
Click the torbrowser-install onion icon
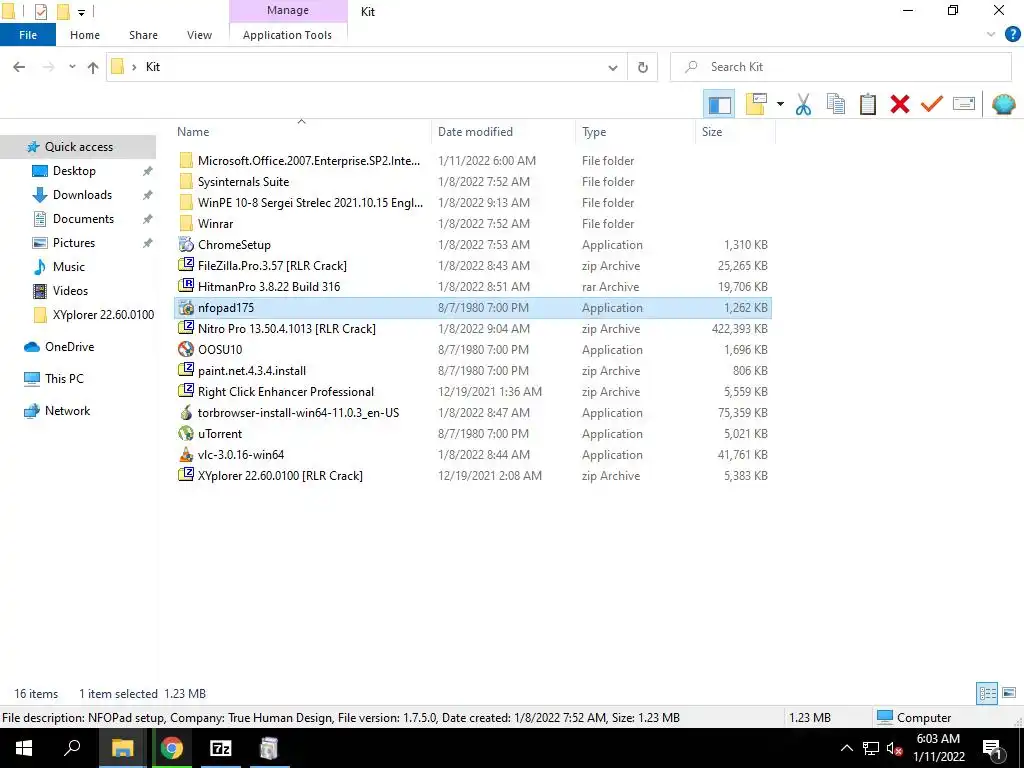186,413
